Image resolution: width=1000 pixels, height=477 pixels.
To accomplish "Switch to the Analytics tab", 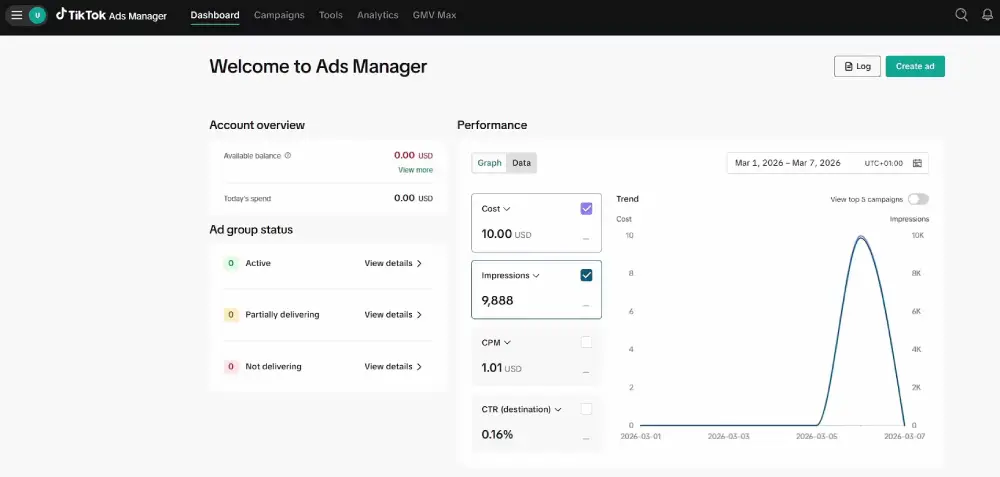I will click(378, 15).
